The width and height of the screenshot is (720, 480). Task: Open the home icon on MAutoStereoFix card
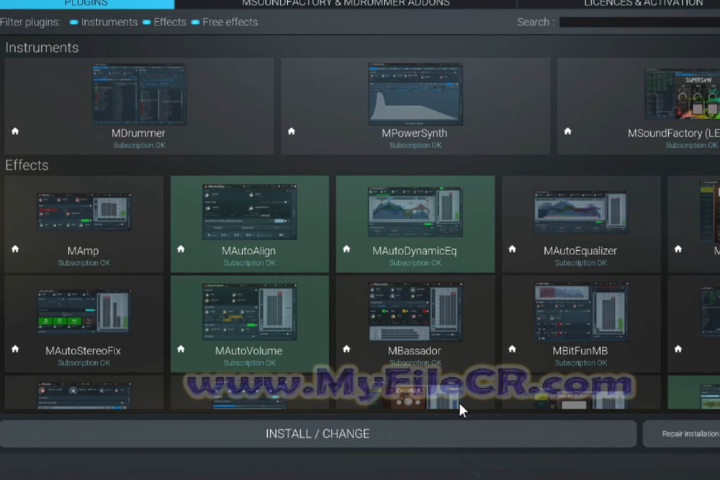(15, 349)
